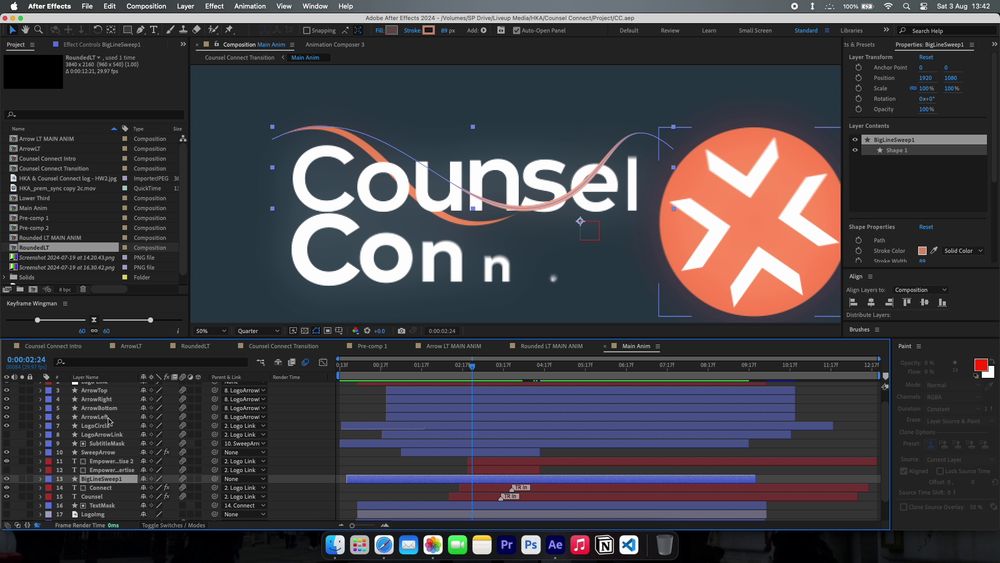
Task: Select the Main Anim composition in Project
Action: (x=33, y=208)
